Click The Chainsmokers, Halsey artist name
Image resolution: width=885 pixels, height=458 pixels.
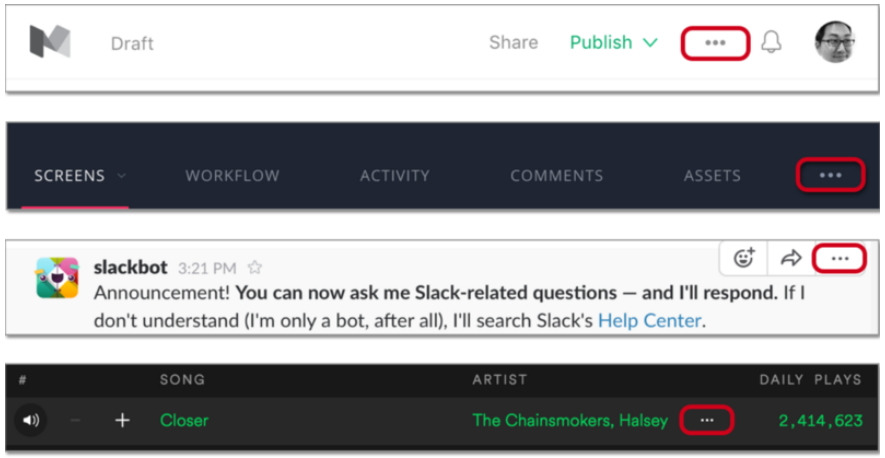(x=570, y=421)
